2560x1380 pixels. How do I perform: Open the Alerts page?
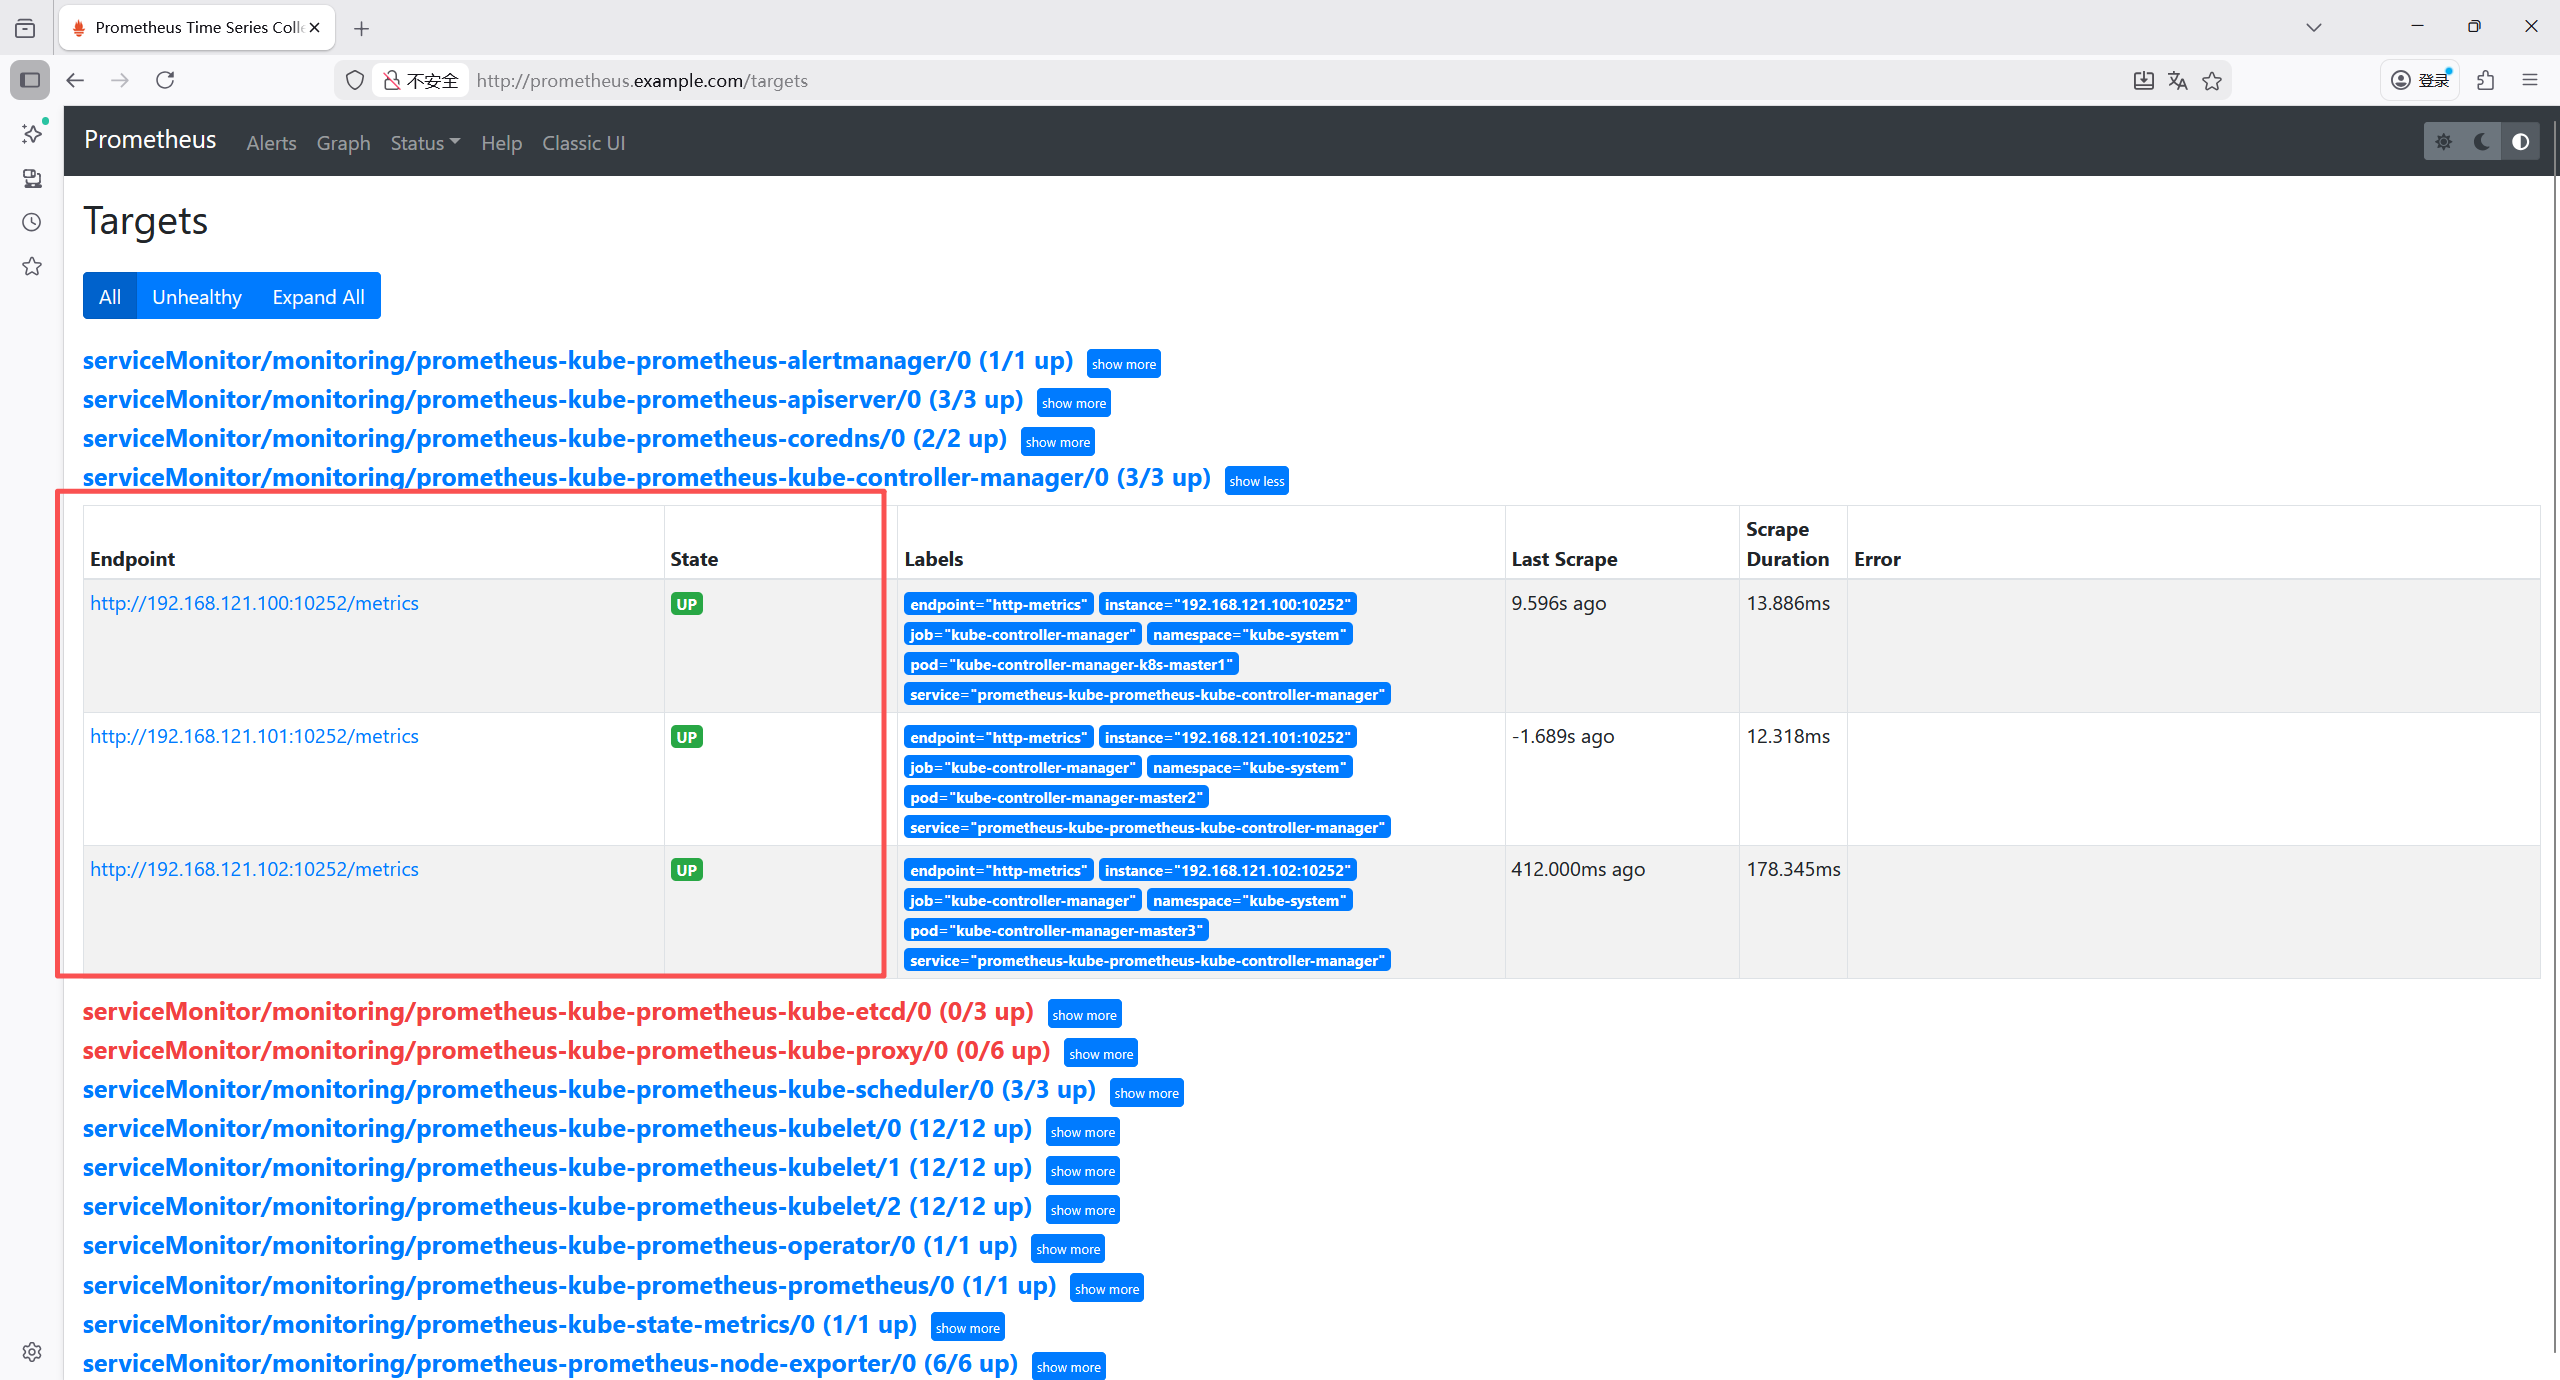[271, 143]
